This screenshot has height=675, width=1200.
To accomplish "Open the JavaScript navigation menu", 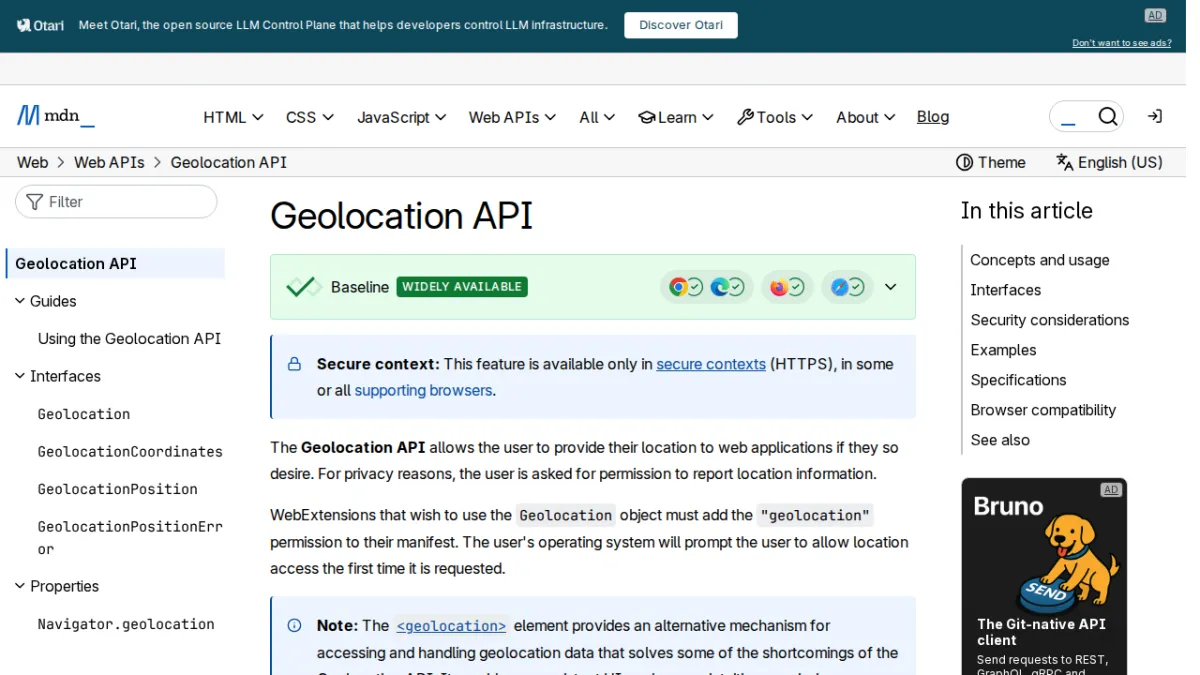I will point(402,117).
